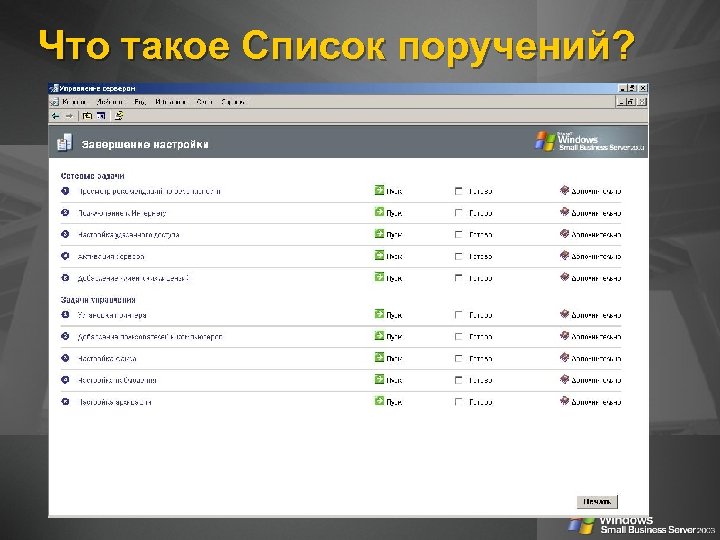Viewport: 720px width, 540px height.
Task: Check Готово for Установка принтера
Action: point(458,315)
